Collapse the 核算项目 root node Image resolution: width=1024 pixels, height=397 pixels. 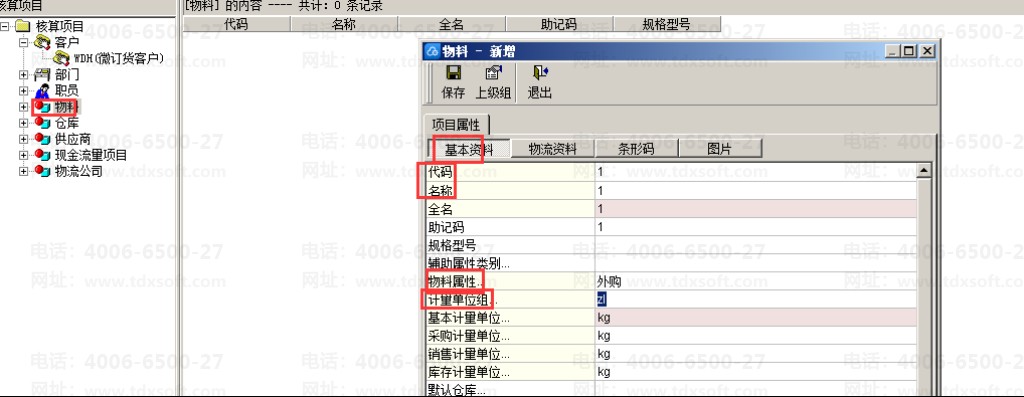click(5, 27)
